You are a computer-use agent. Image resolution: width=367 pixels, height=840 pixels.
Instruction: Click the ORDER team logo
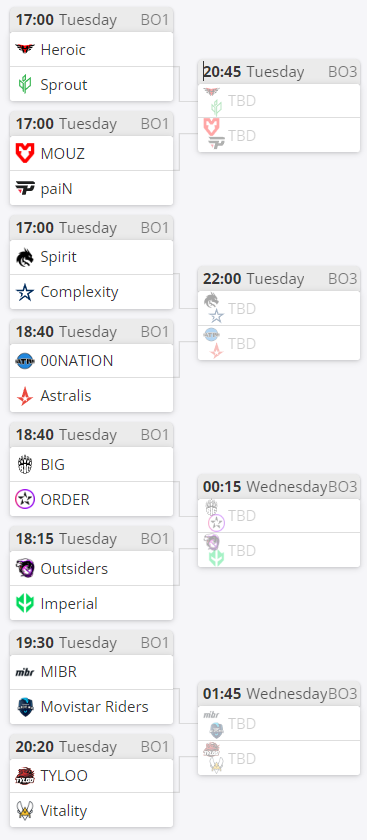point(25,499)
